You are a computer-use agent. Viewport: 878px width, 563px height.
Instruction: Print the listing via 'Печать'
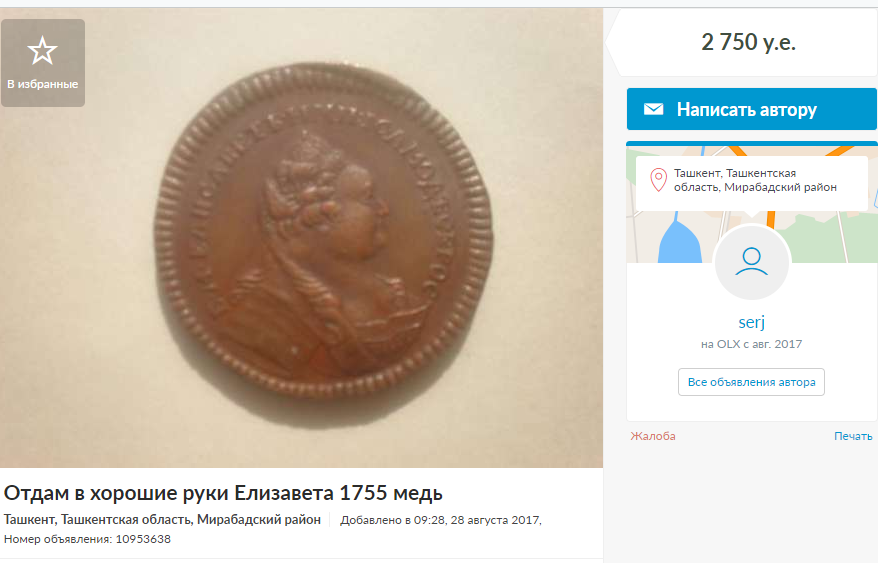pos(853,436)
